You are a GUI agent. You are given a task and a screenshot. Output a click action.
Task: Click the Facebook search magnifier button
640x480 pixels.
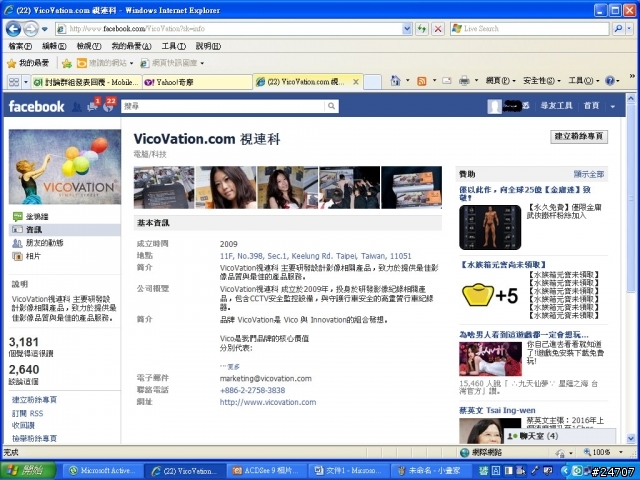331,106
